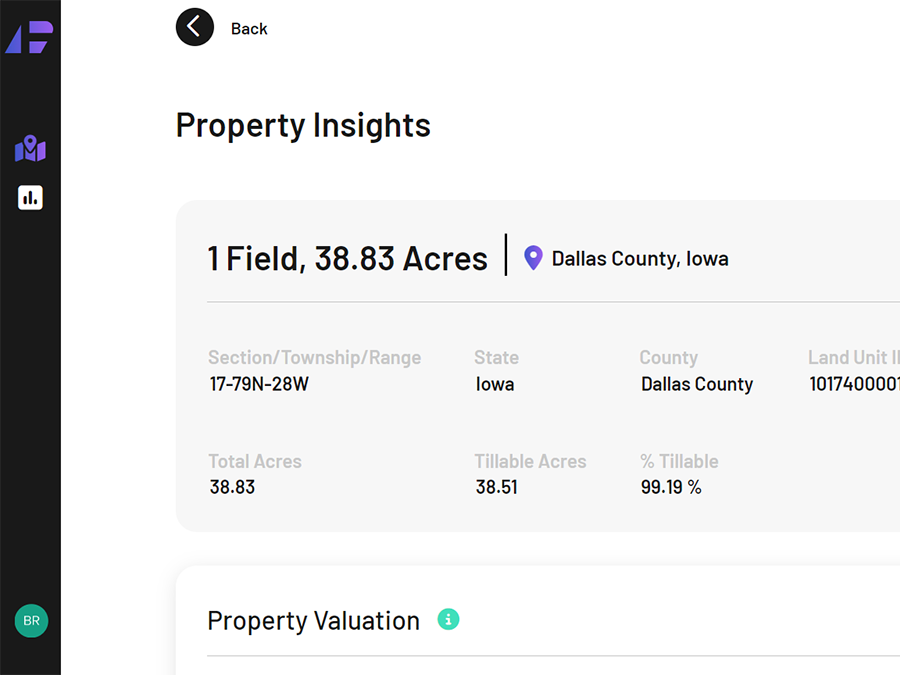The height and width of the screenshot is (675, 900).
Task: Open the app logo in sidebar
Action: (x=29, y=37)
